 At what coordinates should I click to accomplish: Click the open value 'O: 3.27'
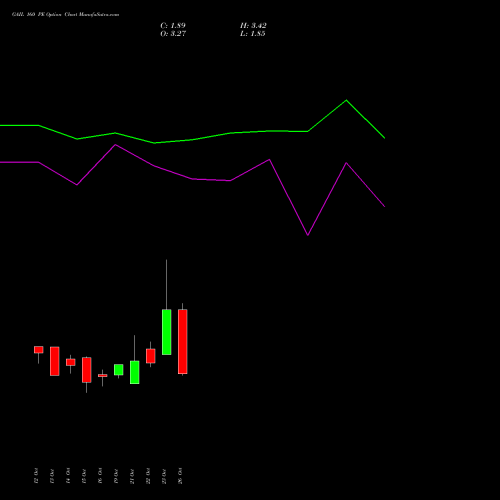173,34
